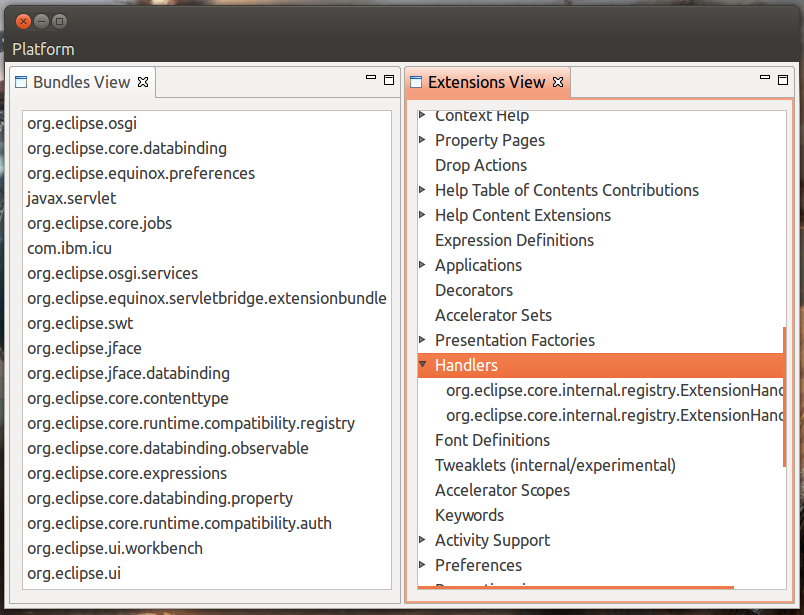804x615 pixels.
Task: Select Property Pages in the tree
Action: point(490,141)
